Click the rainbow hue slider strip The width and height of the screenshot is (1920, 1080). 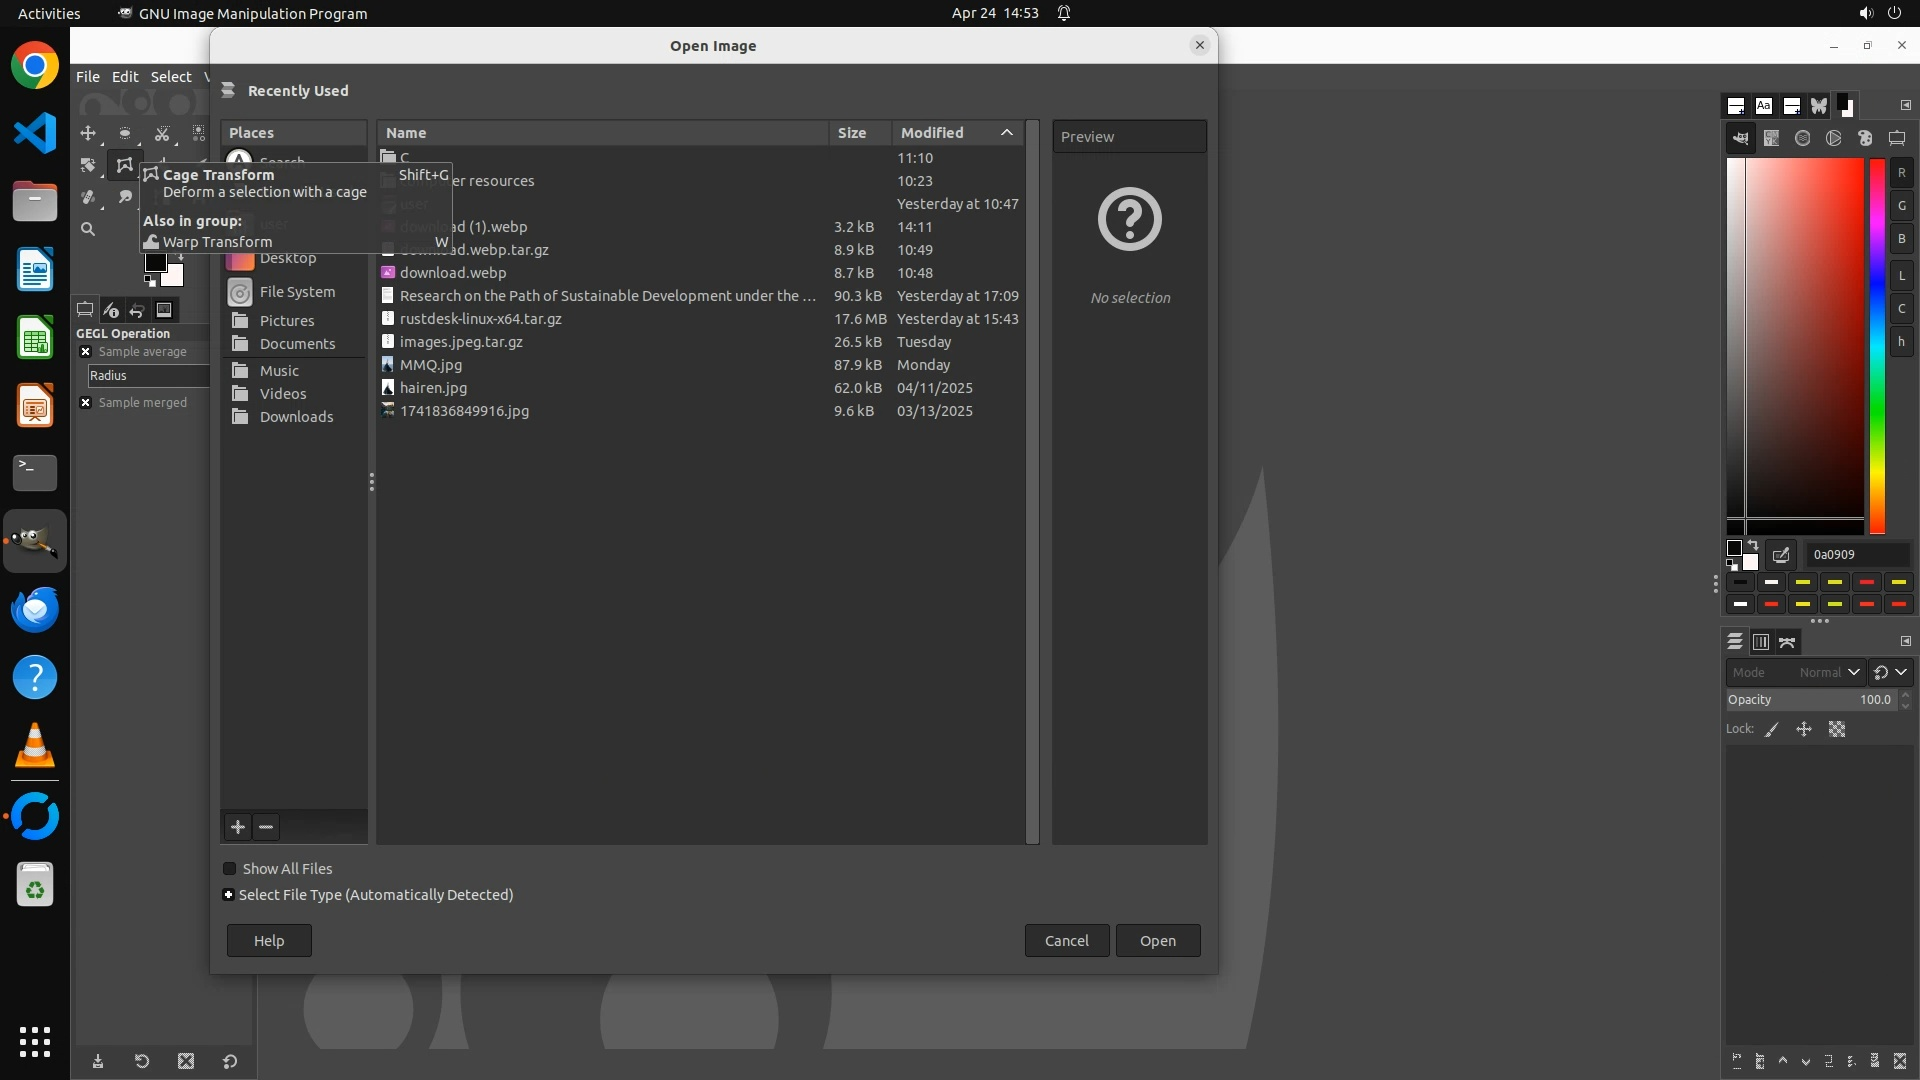tap(1877, 345)
